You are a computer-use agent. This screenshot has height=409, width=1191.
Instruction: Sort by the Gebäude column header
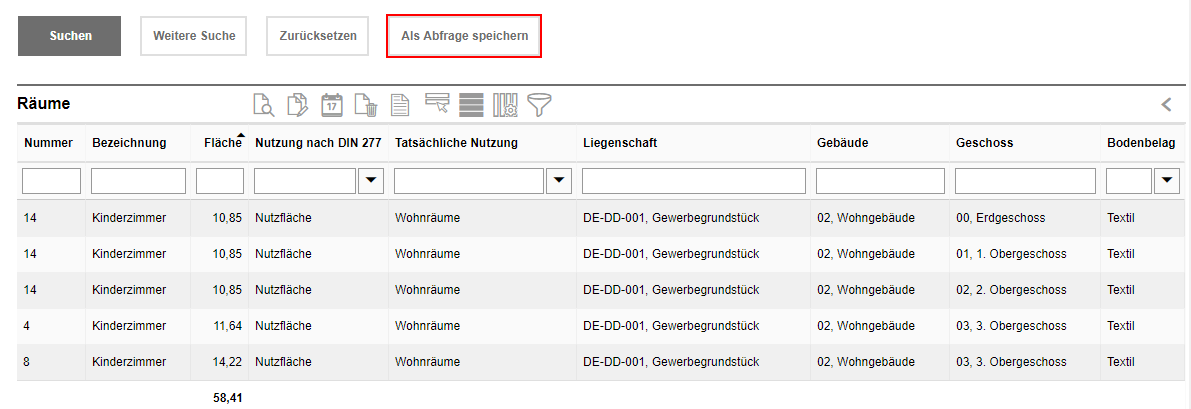click(843, 143)
